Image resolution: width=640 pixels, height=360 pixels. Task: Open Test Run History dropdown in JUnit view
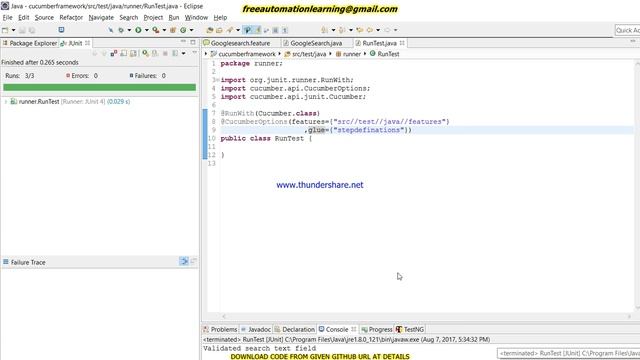click(x=184, y=53)
